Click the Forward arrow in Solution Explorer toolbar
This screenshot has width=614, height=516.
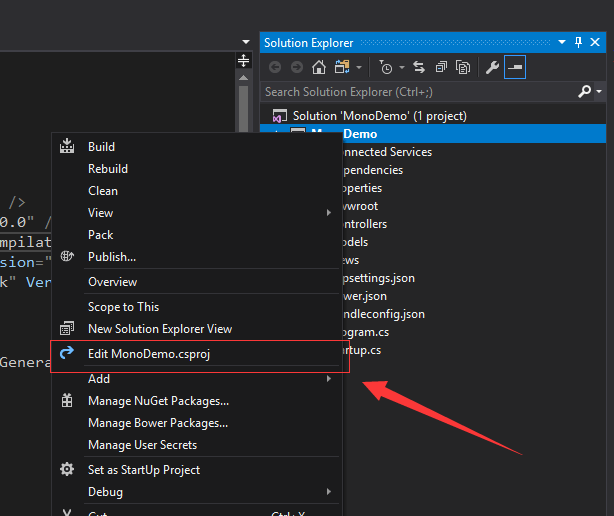tap(297, 67)
